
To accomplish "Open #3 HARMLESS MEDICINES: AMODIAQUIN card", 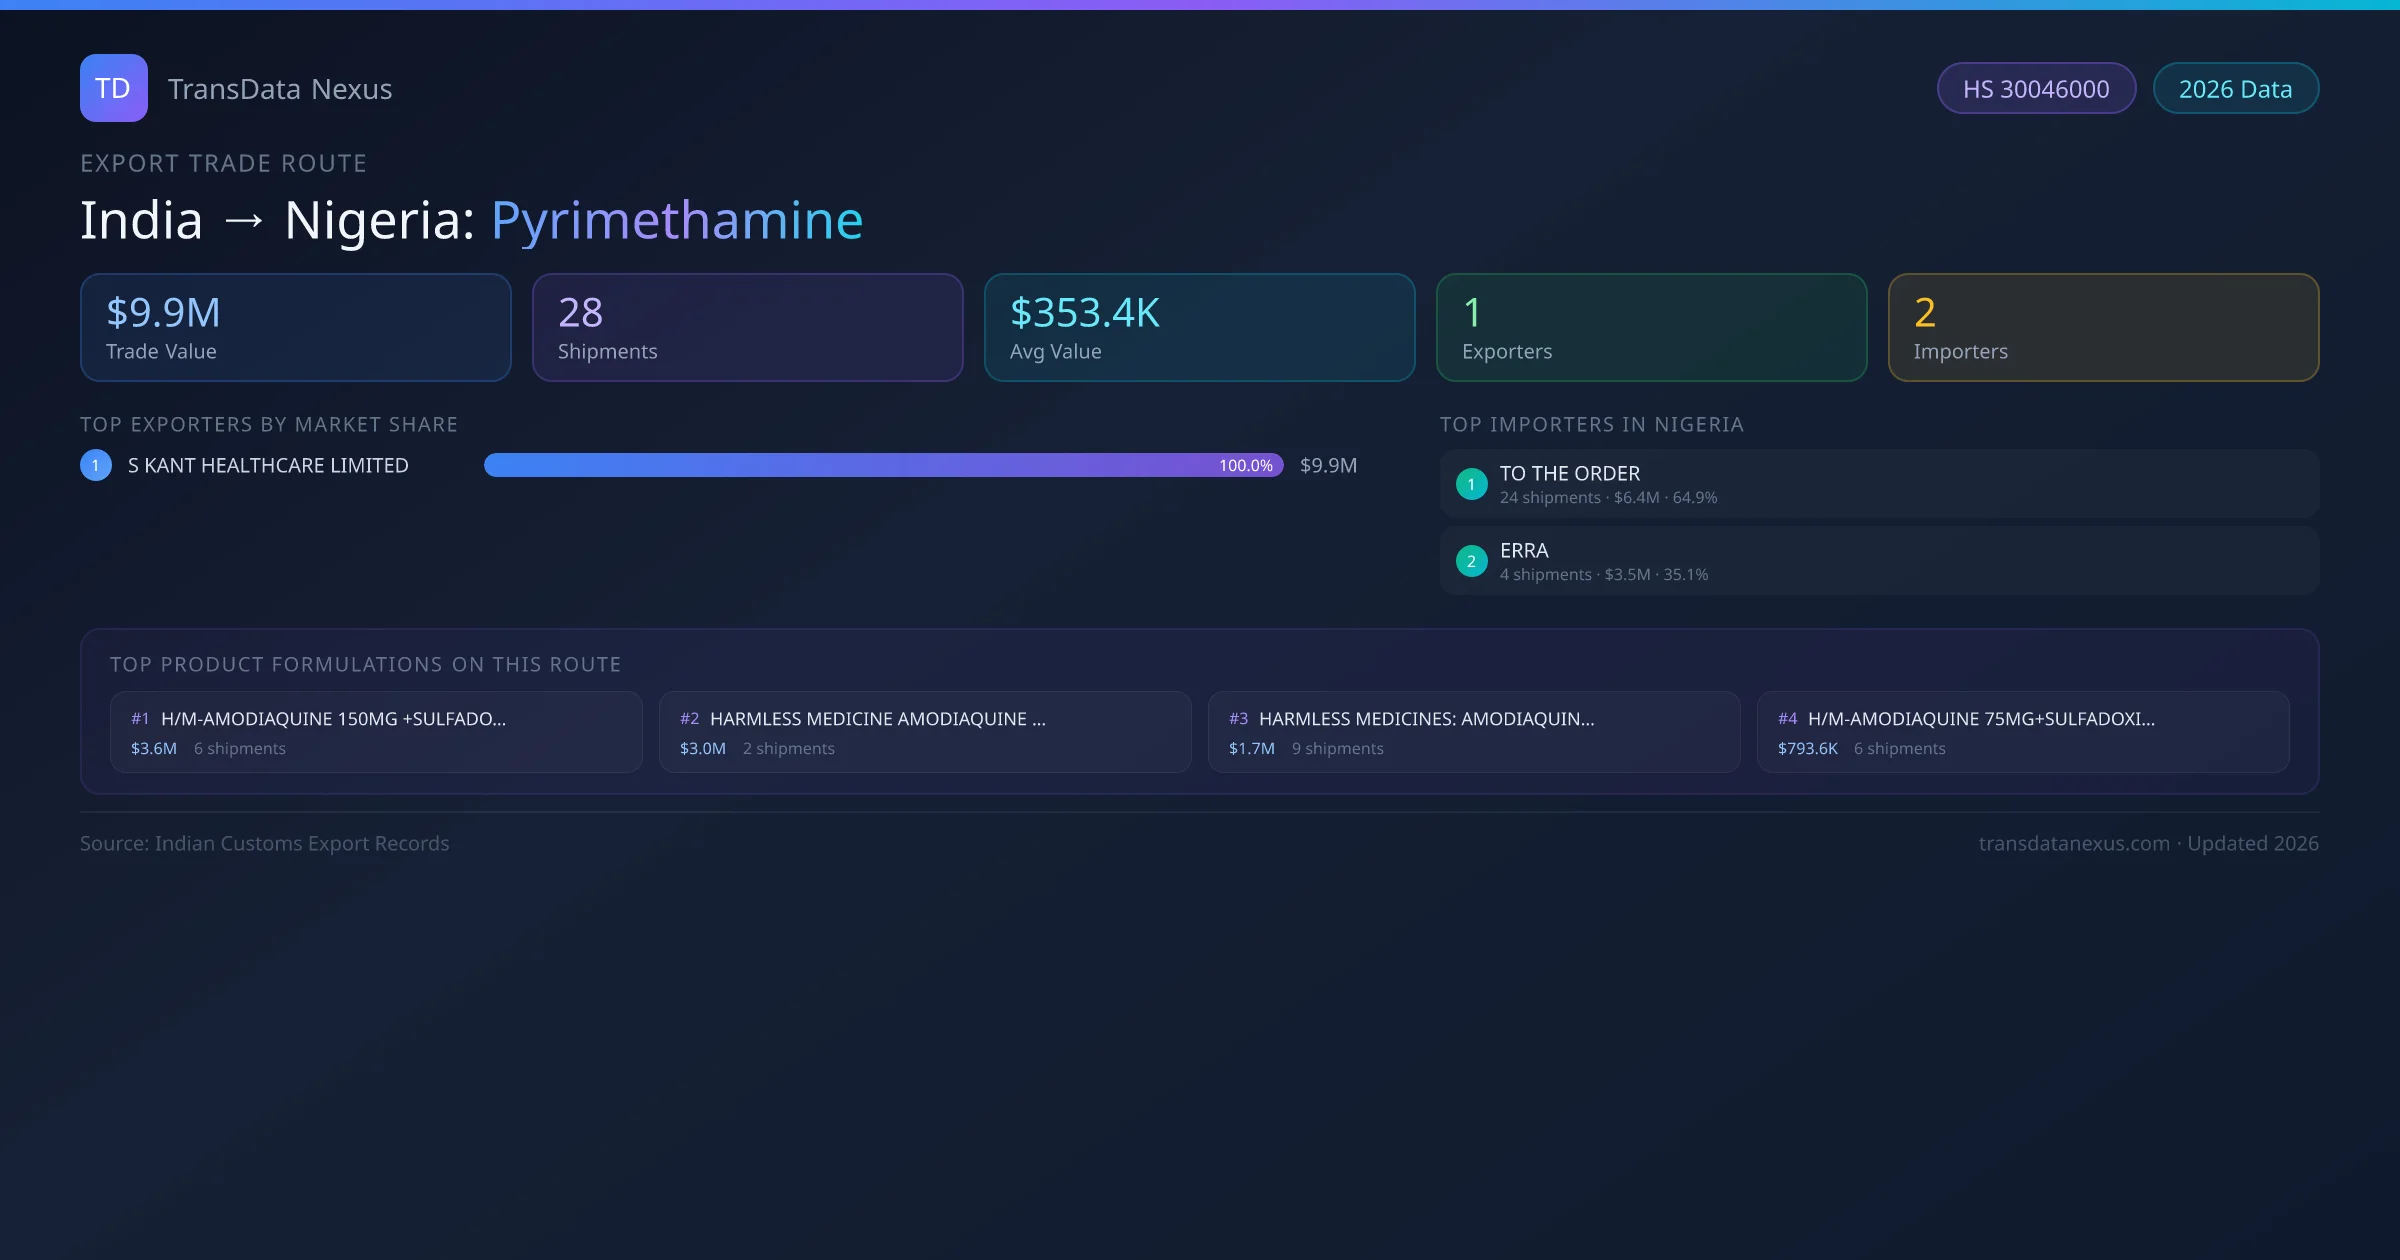I will [x=1473, y=732].
